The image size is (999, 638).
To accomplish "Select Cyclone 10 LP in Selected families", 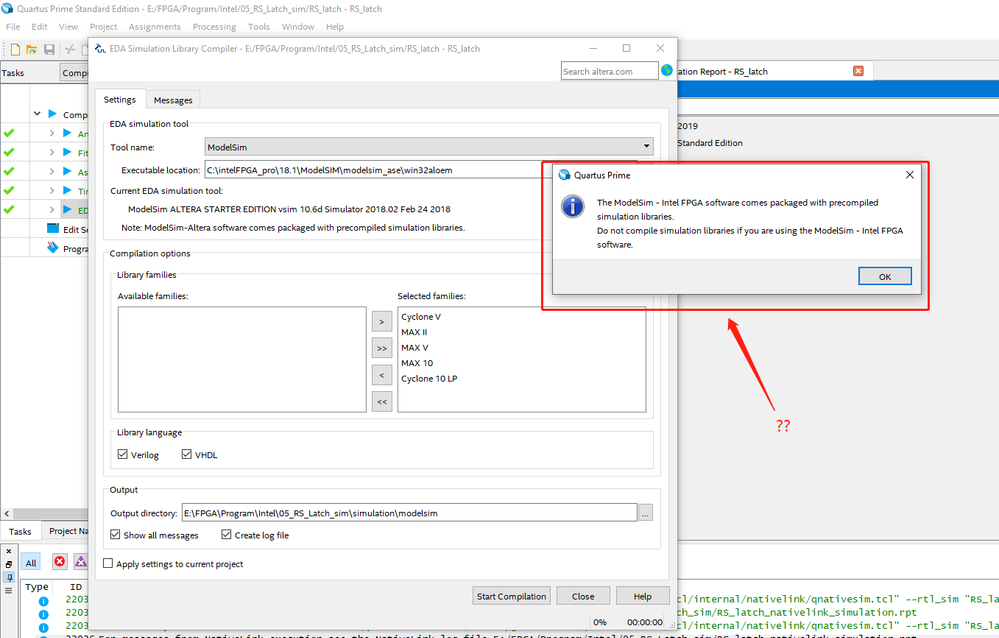I will coord(429,378).
